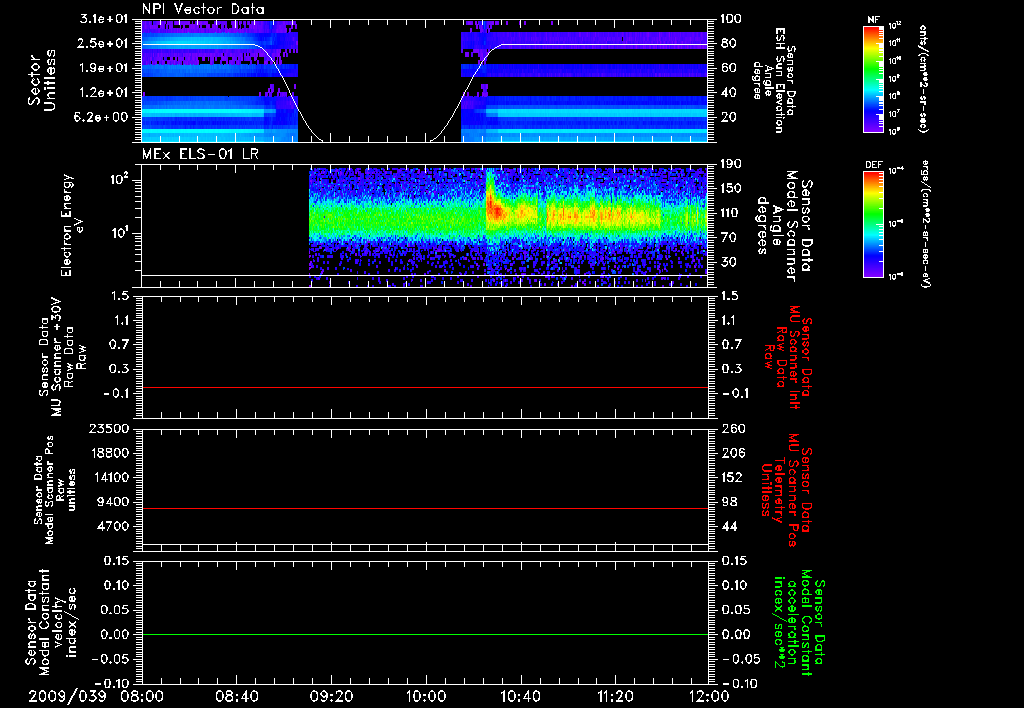Click the "NF" label above the color bar
The width and height of the screenshot is (1024, 708).
pyautogui.click(x=873, y=20)
